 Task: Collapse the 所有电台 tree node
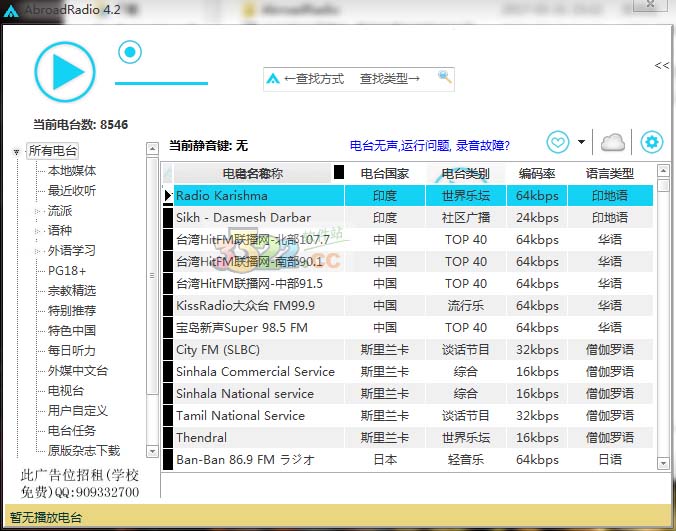pyautogui.click(x=17, y=152)
